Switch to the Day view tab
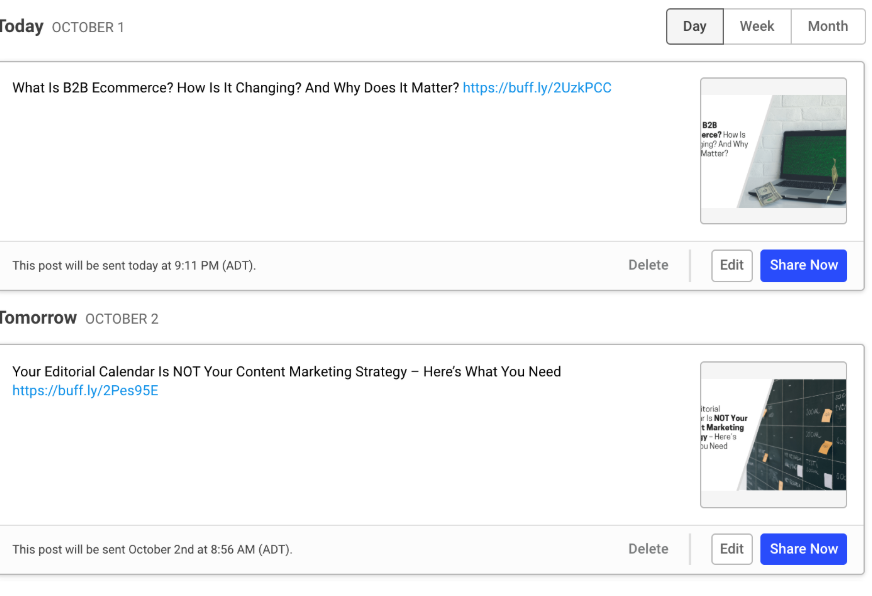The image size is (872, 596). point(695,27)
